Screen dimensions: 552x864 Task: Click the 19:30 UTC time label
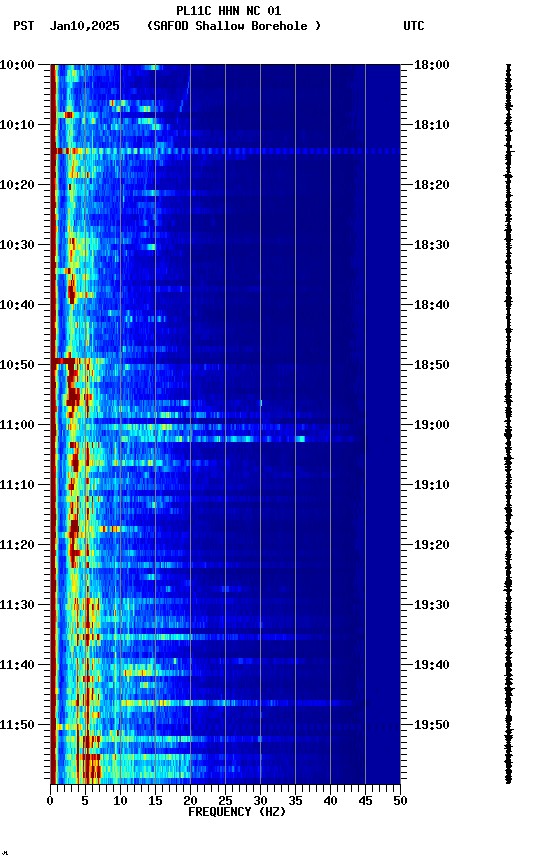point(432,606)
